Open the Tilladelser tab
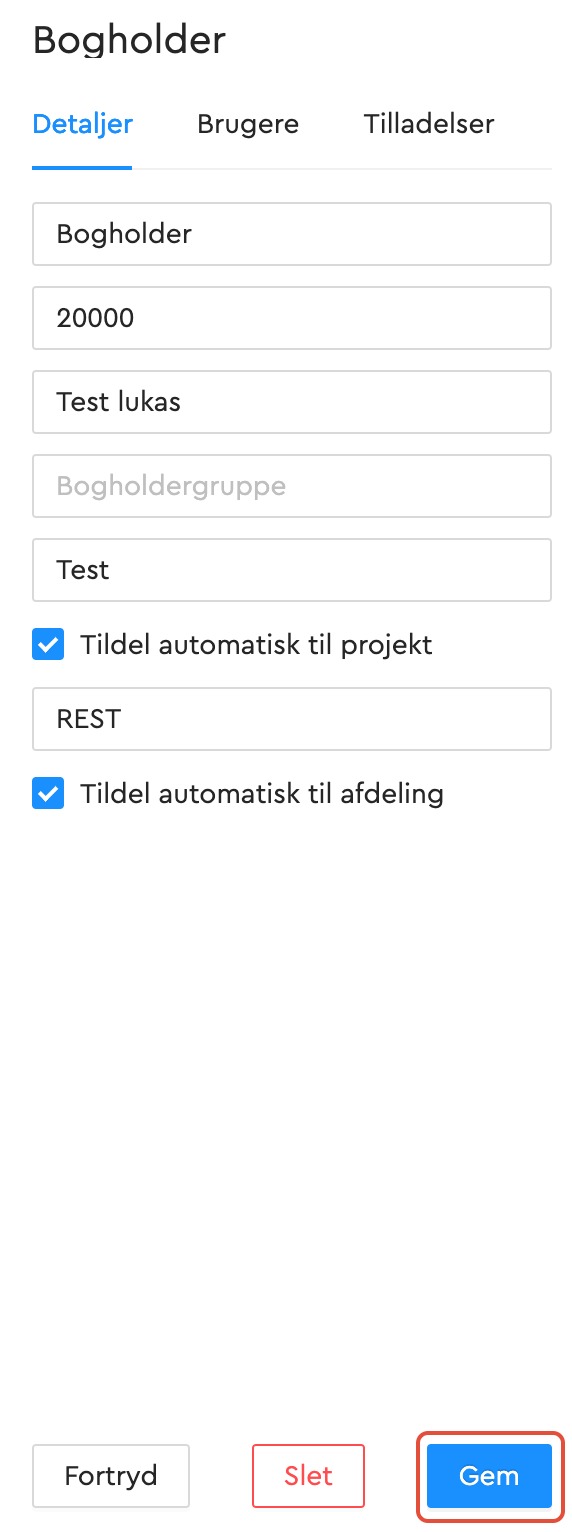This screenshot has width=572, height=1532. pyautogui.click(x=429, y=124)
